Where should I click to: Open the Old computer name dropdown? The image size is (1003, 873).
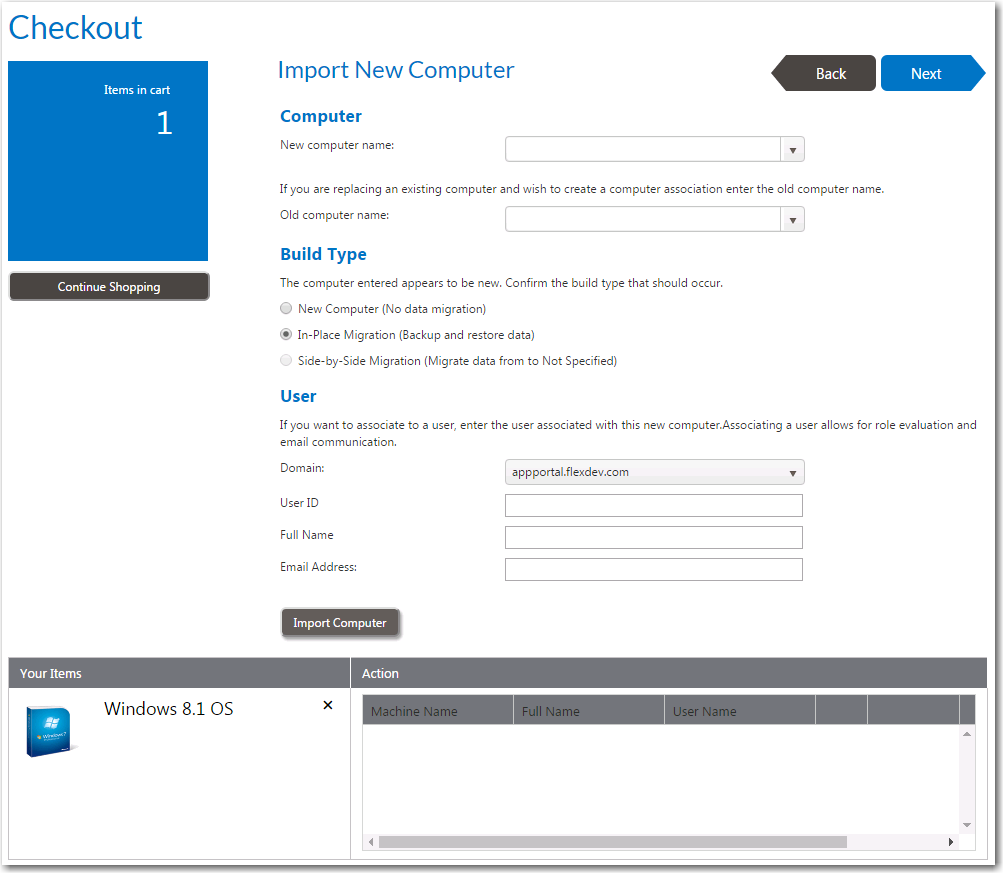click(x=792, y=218)
